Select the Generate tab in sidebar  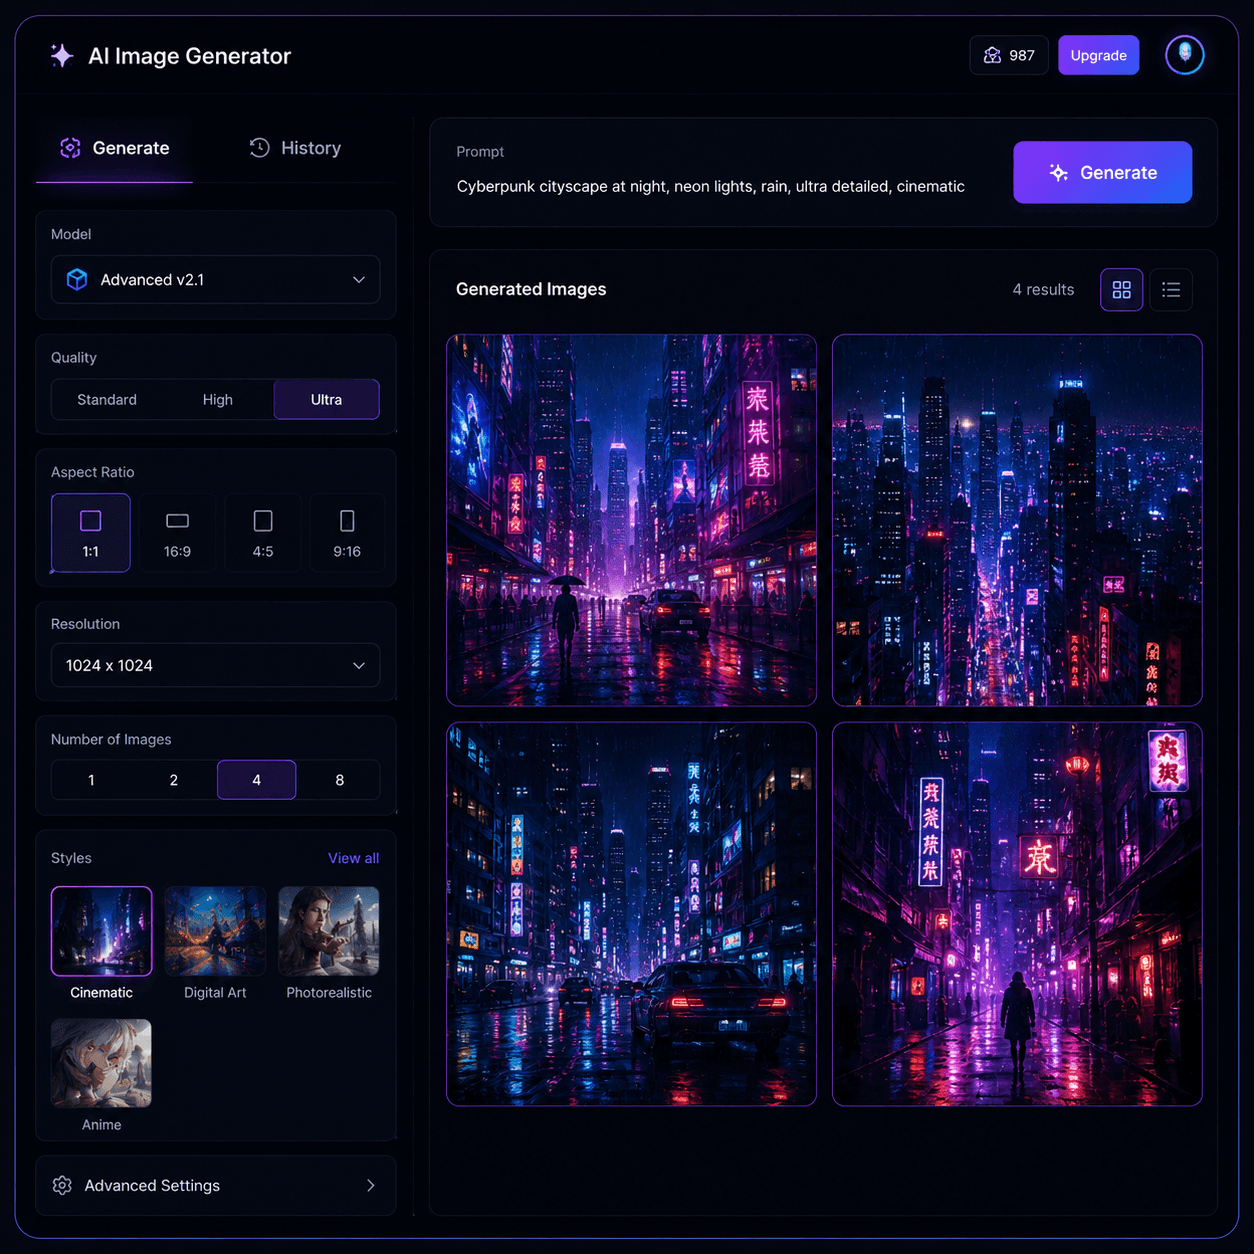(114, 148)
